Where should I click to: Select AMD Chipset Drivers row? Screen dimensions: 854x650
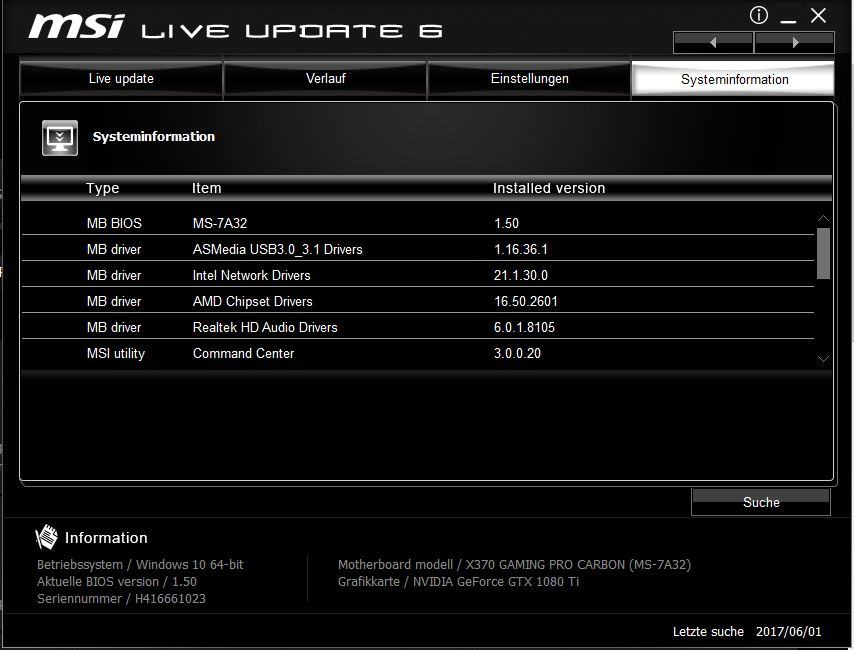[418, 301]
